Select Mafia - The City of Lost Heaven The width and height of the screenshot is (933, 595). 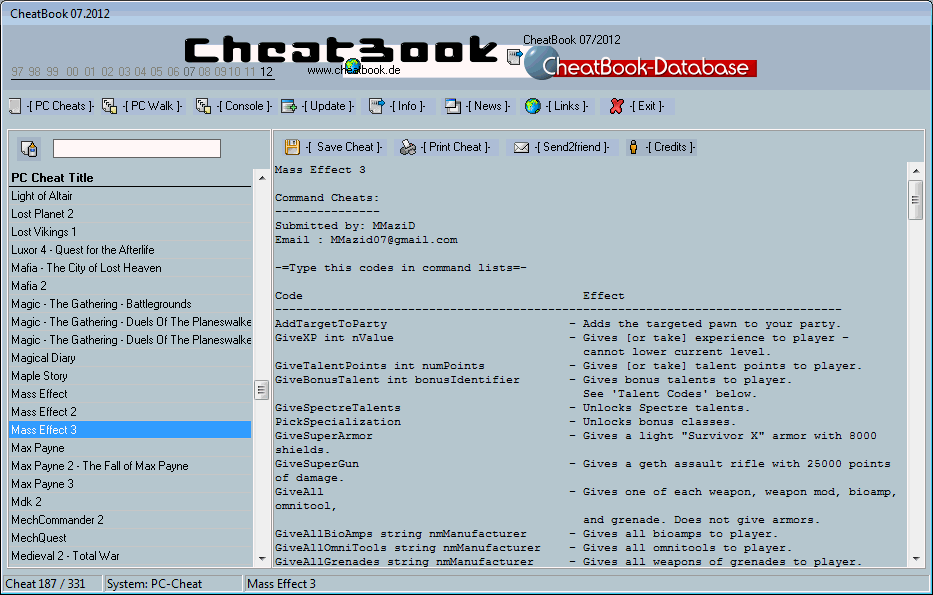pyautogui.click(x=130, y=268)
